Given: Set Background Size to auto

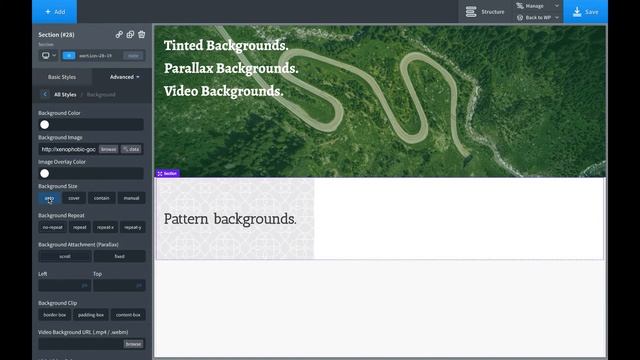Looking at the screenshot, I should click(49, 198).
